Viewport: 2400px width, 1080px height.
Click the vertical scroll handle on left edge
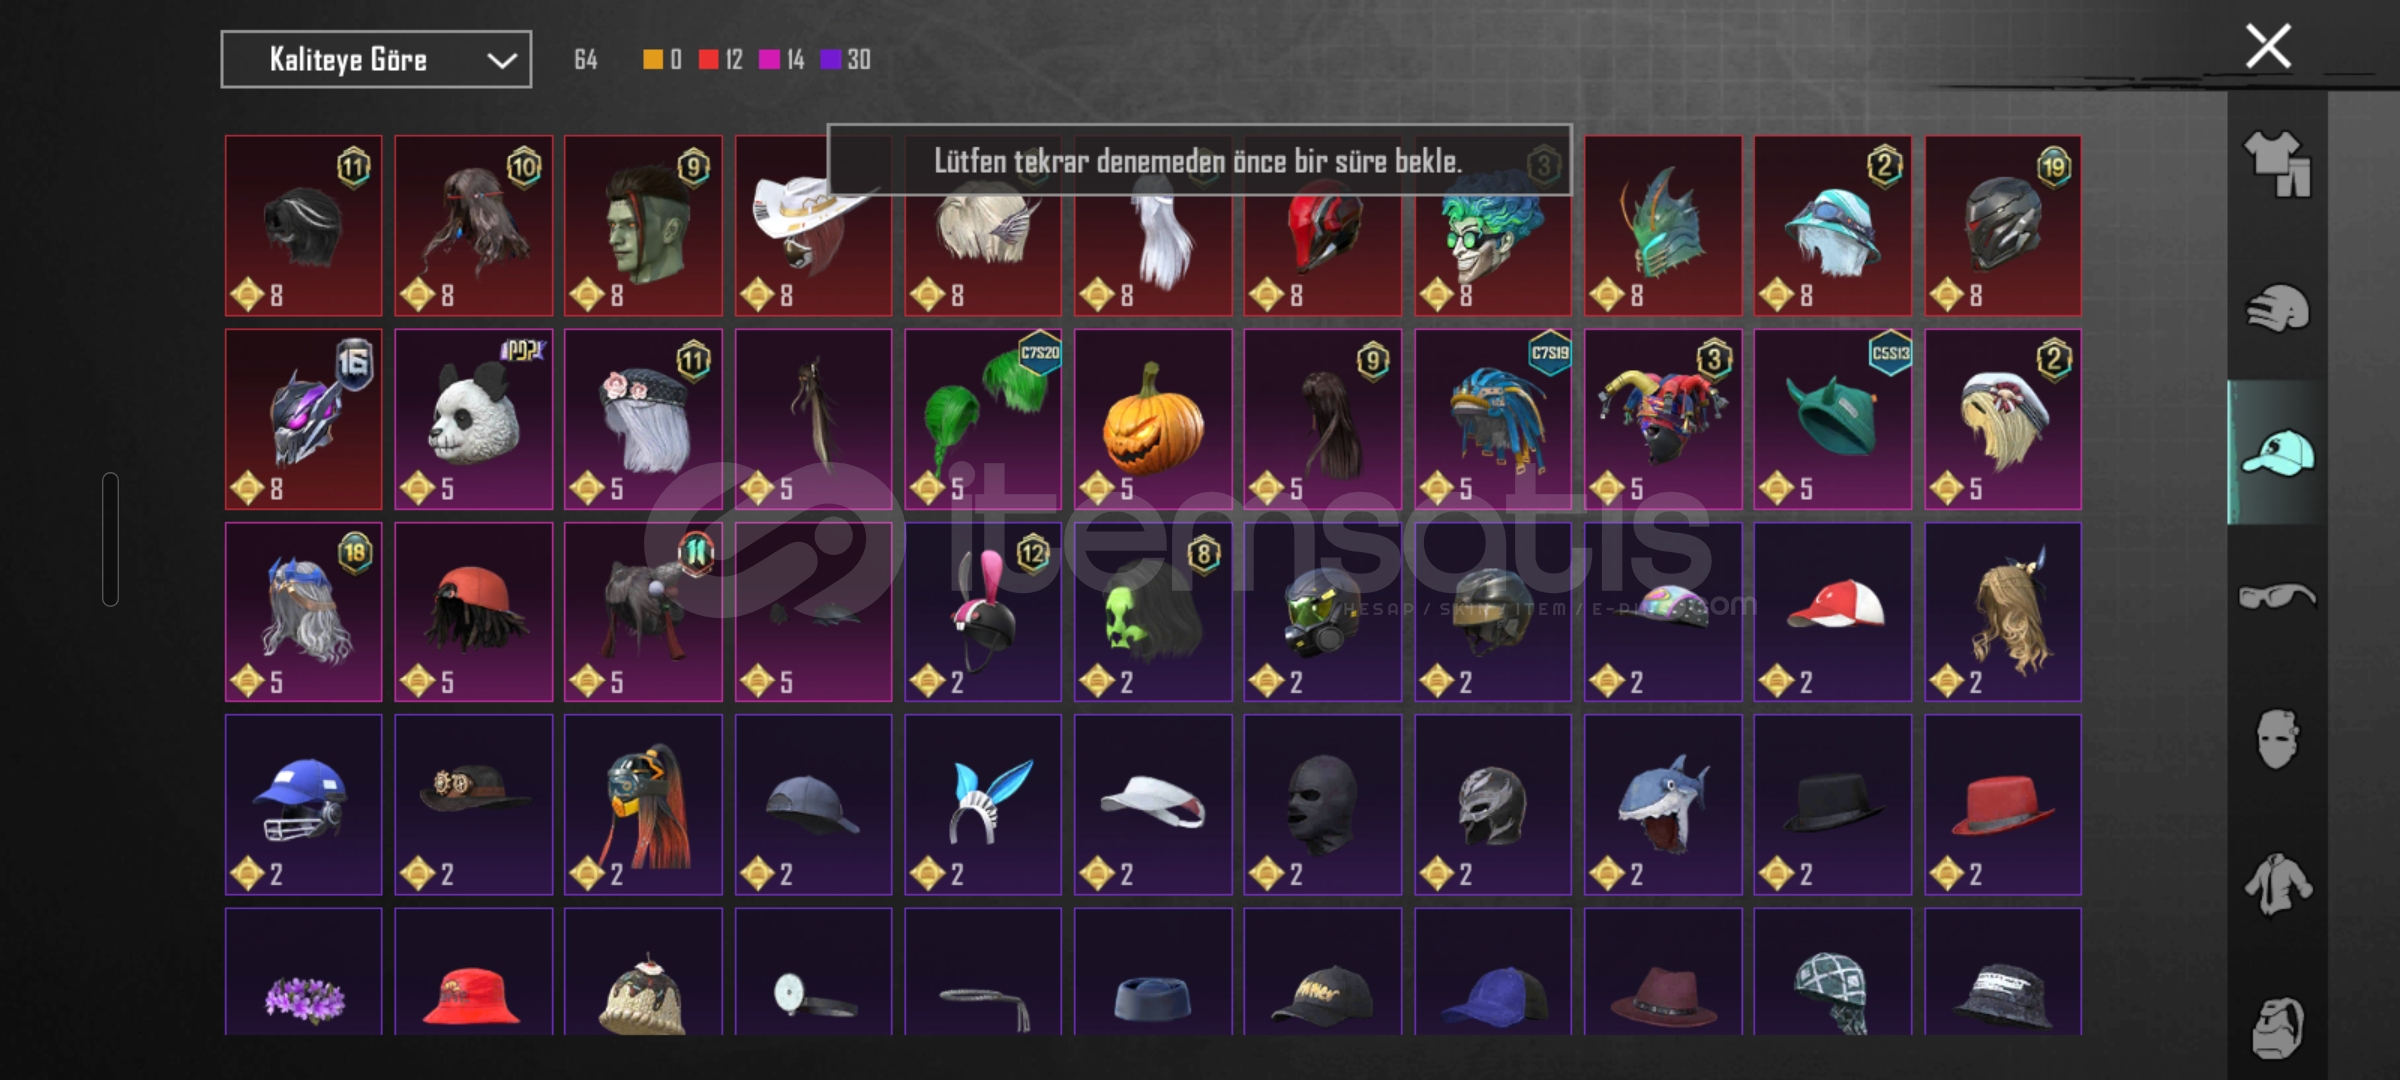pyautogui.click(x=110, y=539)
